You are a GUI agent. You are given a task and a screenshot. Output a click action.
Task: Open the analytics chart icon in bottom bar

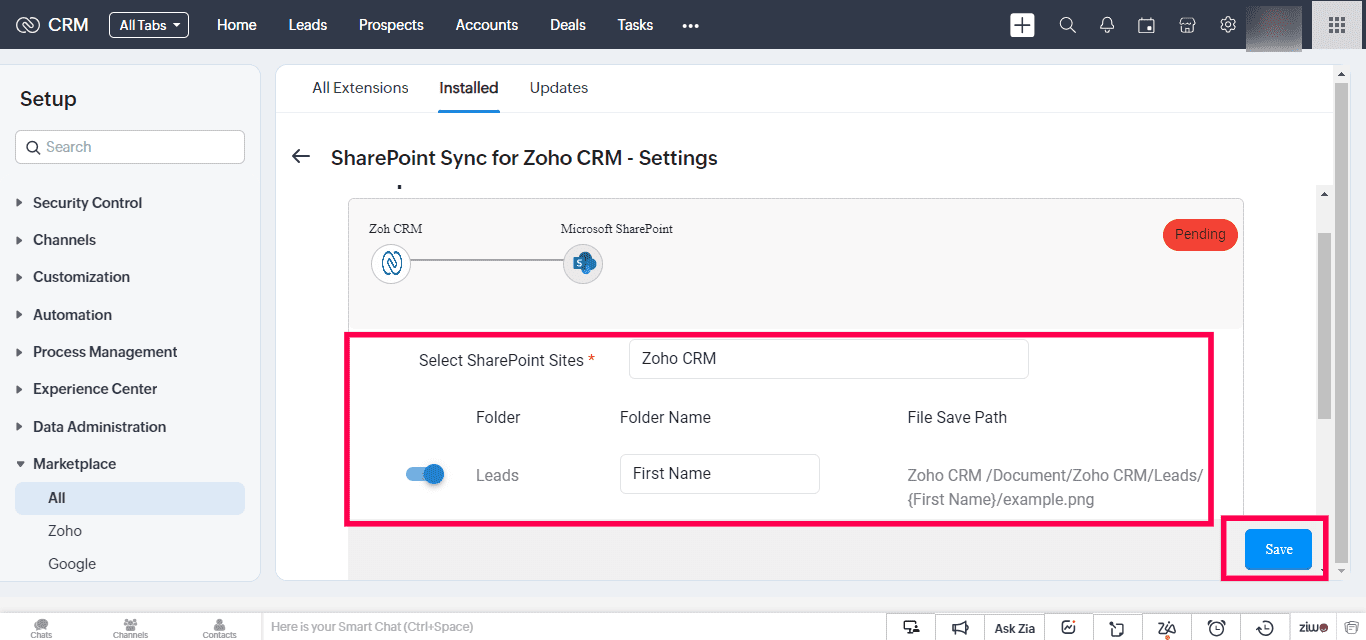point(1069,627)
